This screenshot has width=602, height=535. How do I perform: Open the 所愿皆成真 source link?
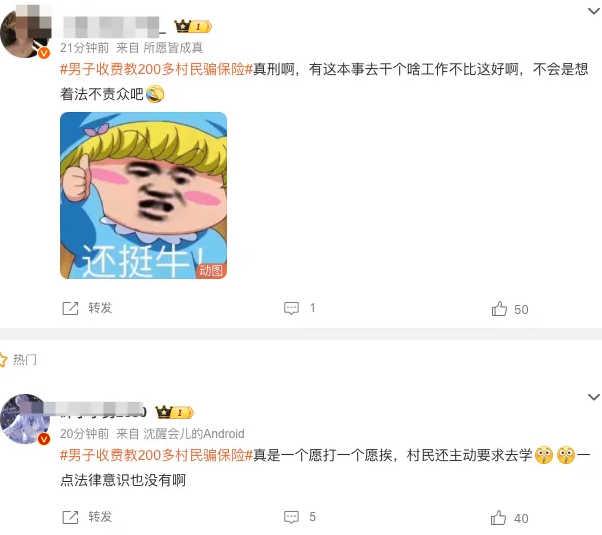(x=173, y=48)
